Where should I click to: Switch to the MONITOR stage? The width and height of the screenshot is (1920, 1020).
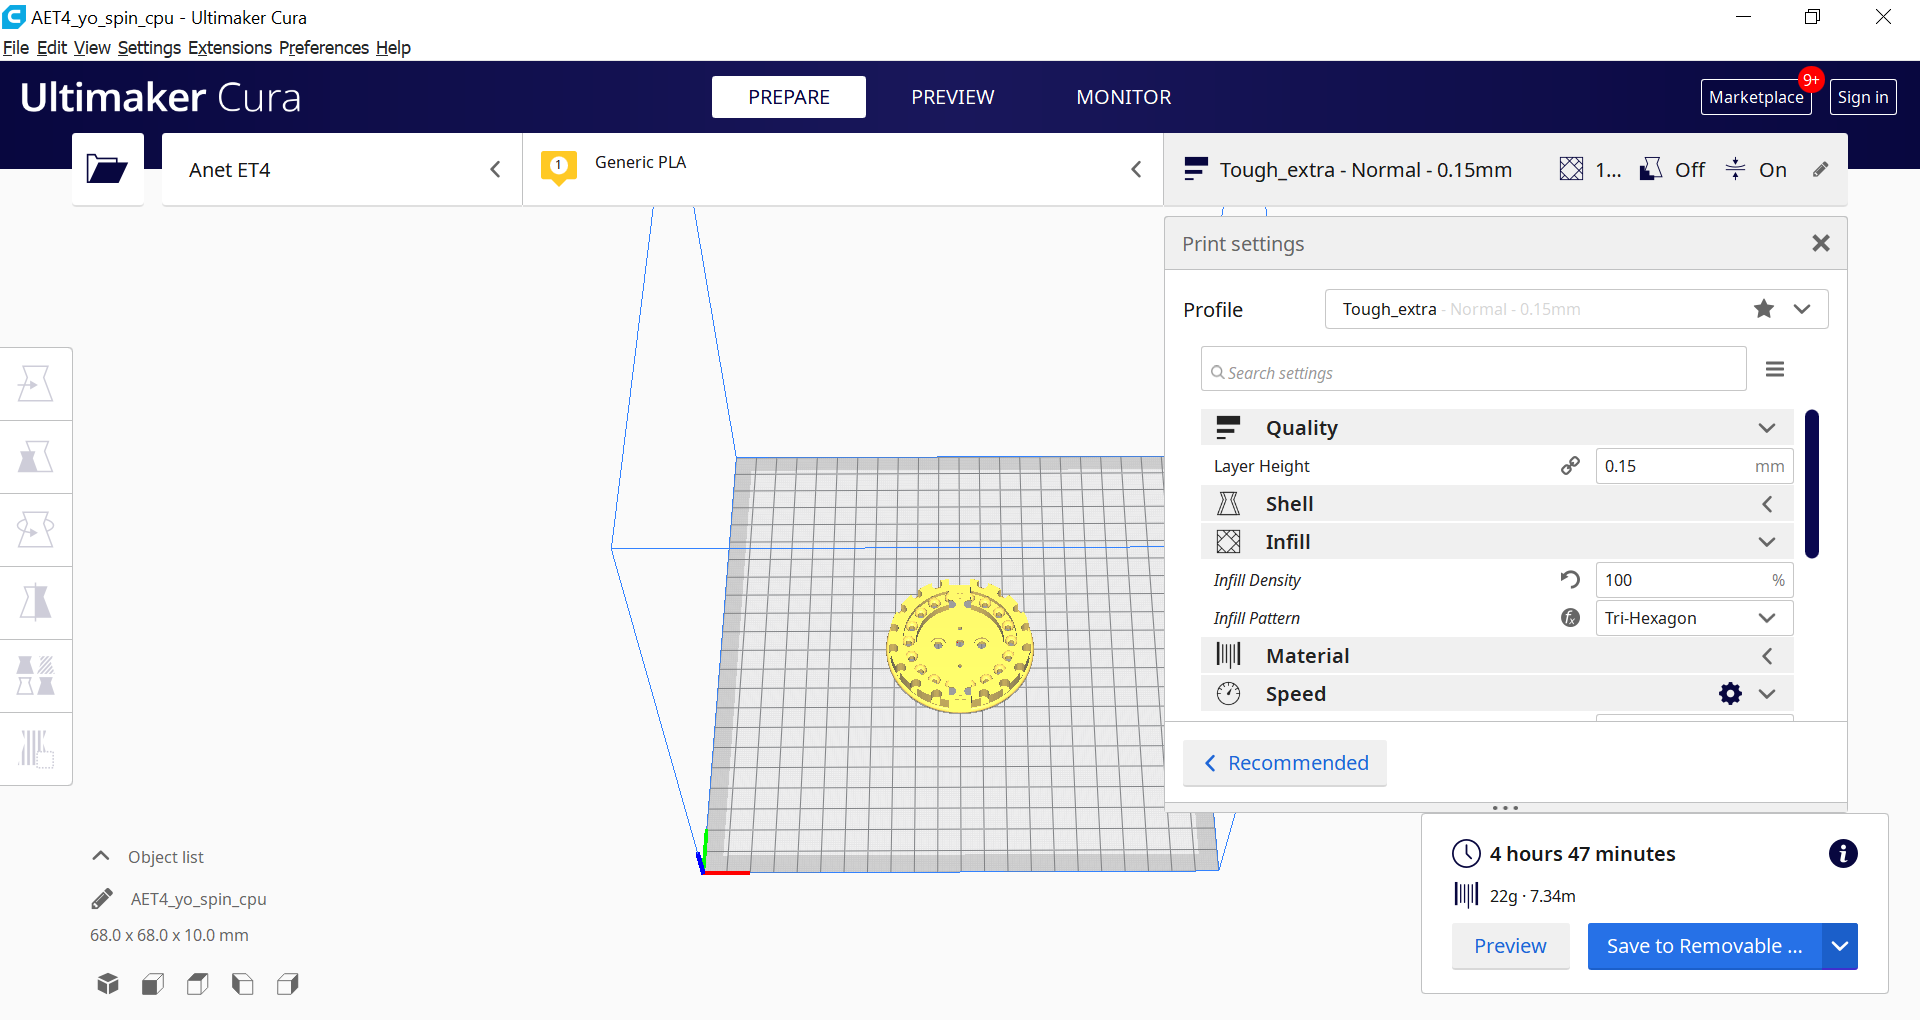(x=1124, y=97)
